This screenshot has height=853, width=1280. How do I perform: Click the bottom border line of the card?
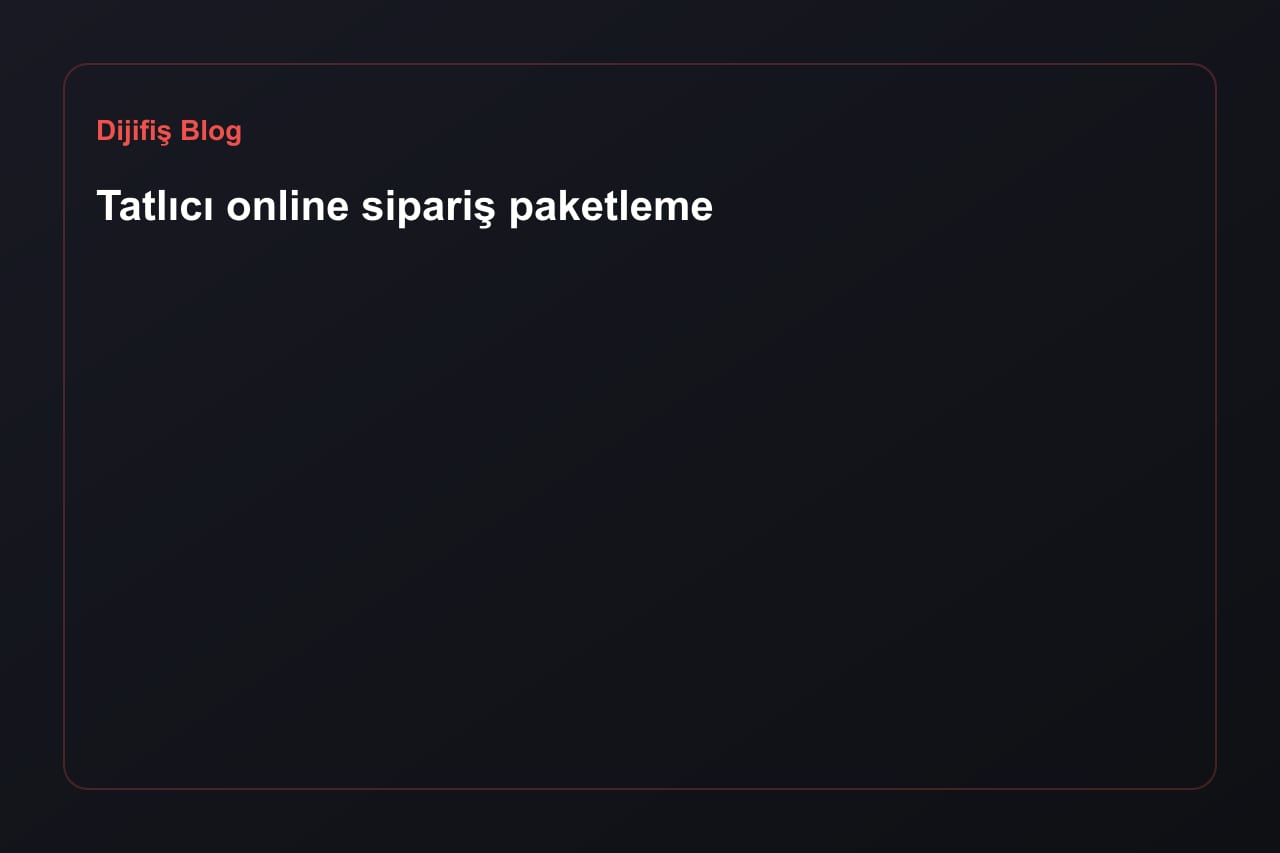pyautogui.click(x=640, y=788)
